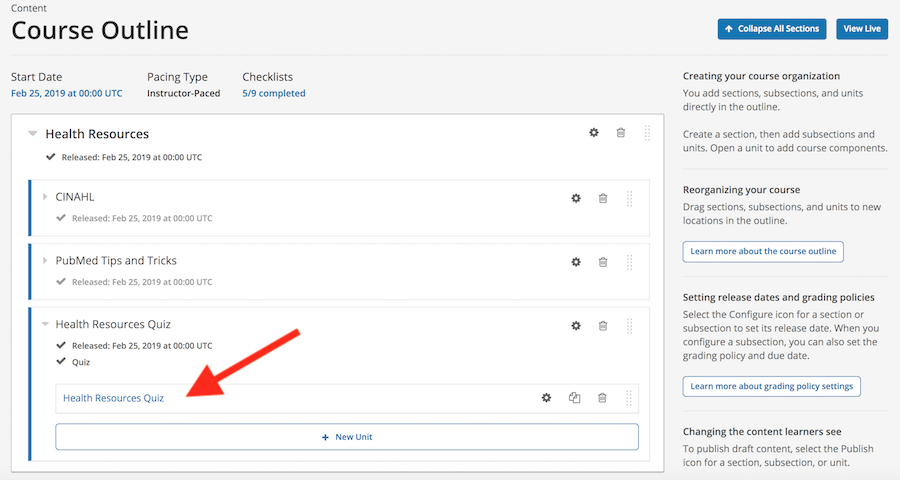Screen dimensions: 900x480
Task: Add a New Unit
Action: click(347, 437)
